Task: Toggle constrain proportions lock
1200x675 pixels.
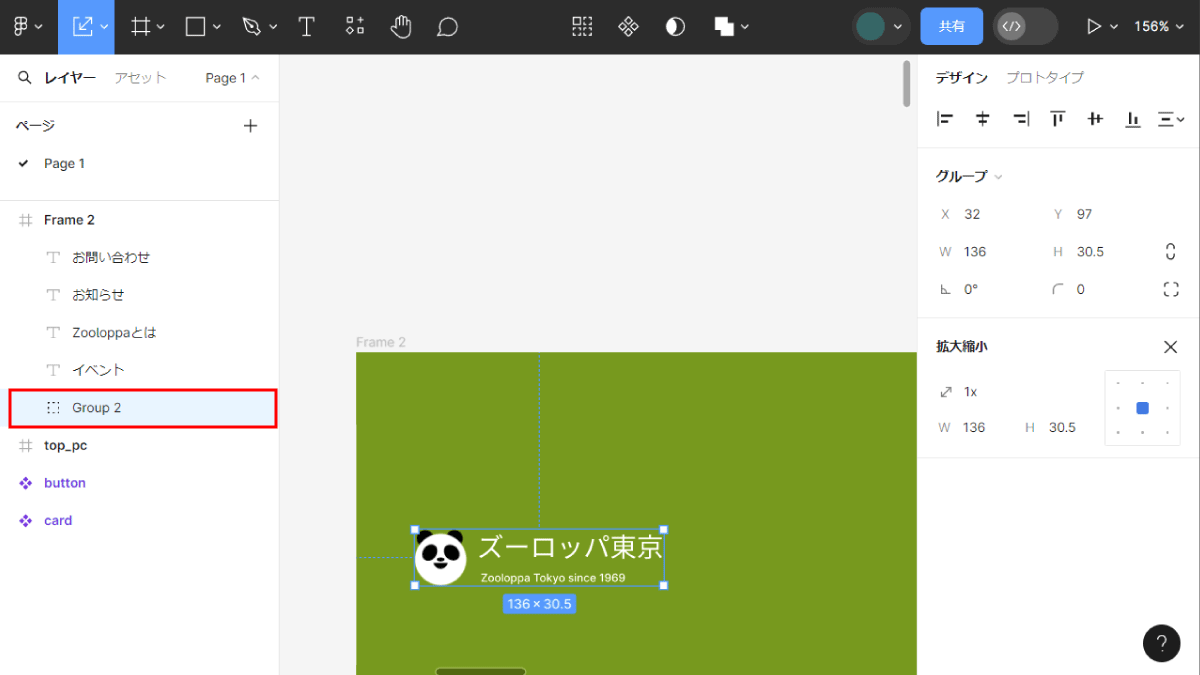Action: coord(1171,252)
